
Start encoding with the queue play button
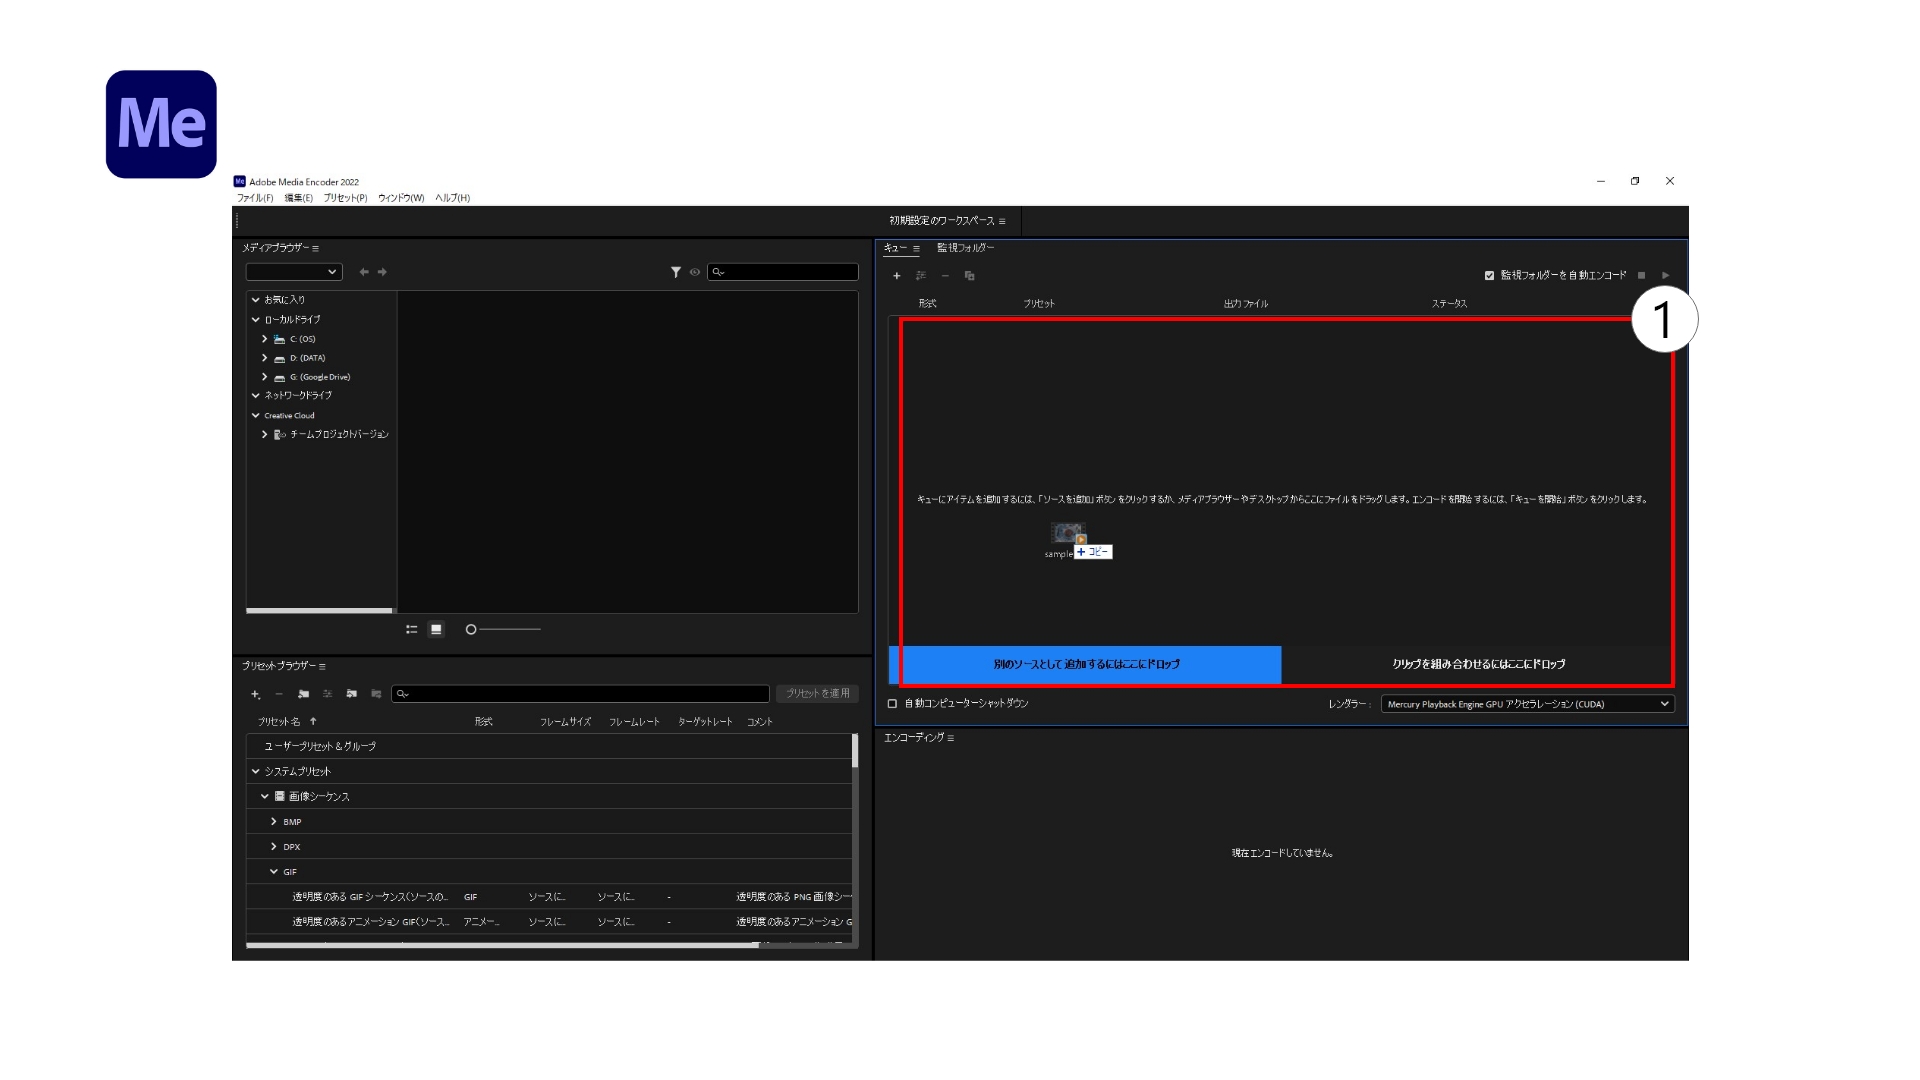coord(1665,274)
